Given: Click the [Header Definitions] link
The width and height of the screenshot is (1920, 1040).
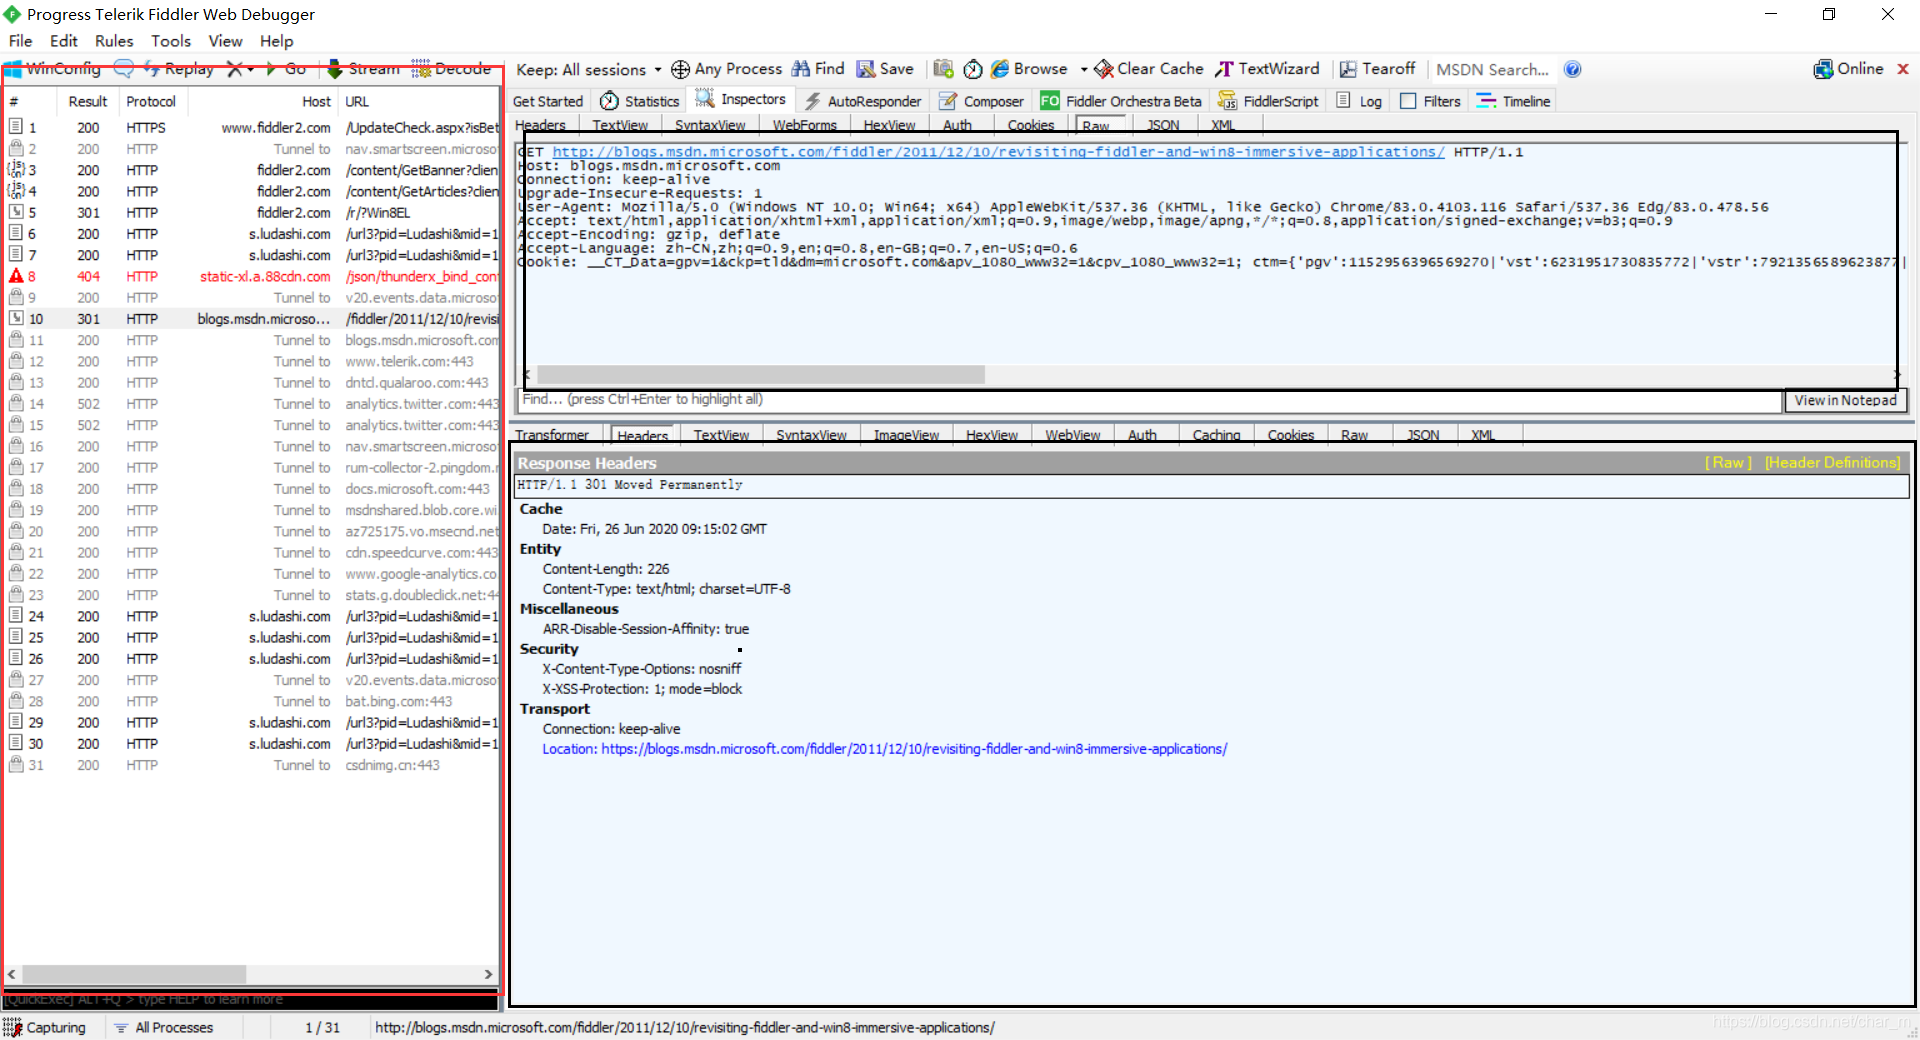Looking at the screenshot, I should point(1832,462).
